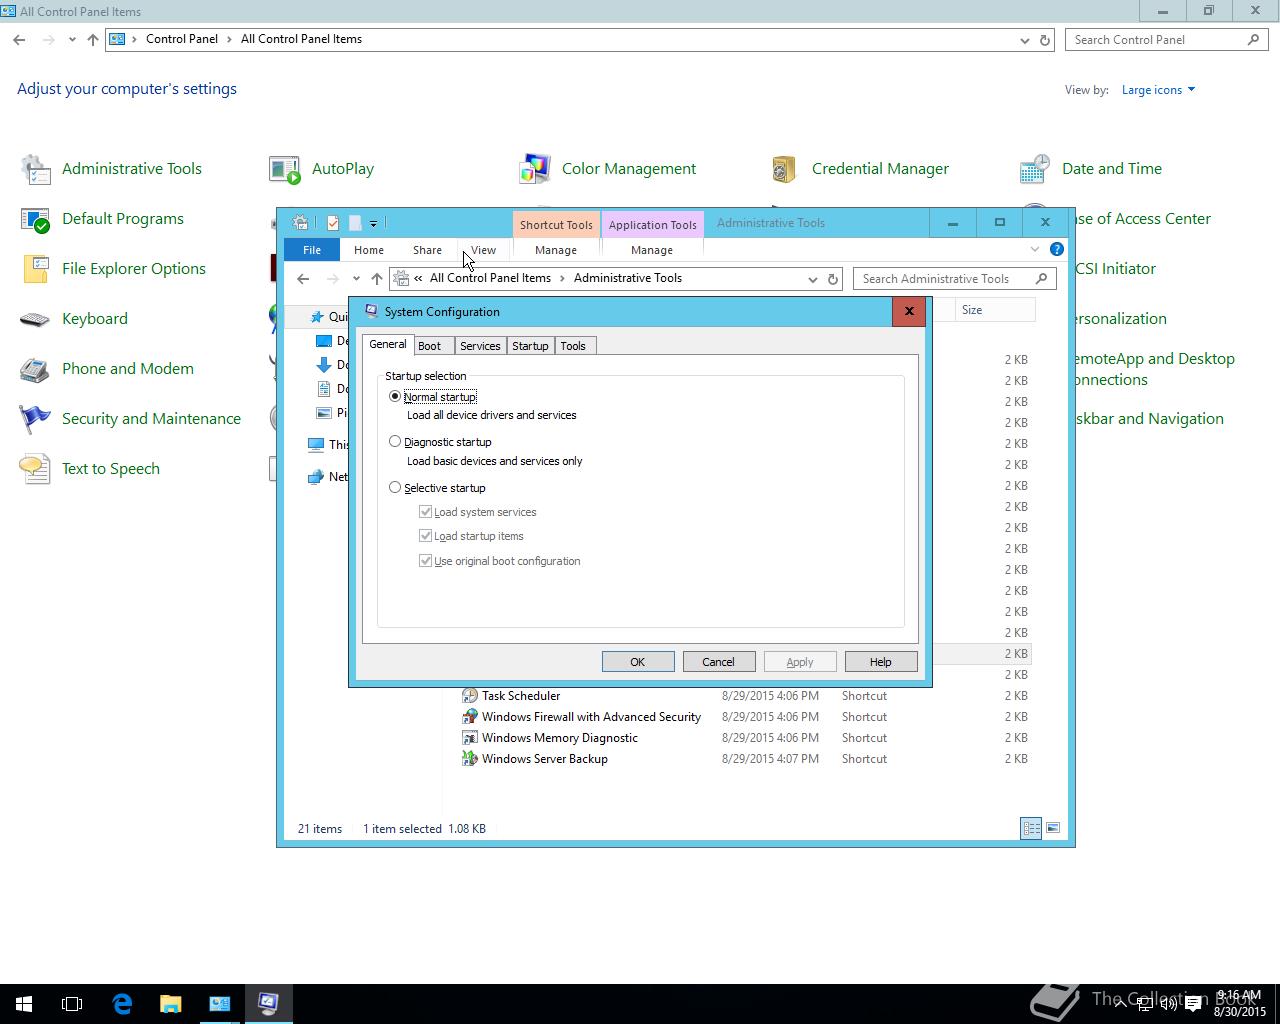Click the Size column header
The height and width of the screenshot is (1024, 1280).
pyautogui.click(x=995, y=310)
